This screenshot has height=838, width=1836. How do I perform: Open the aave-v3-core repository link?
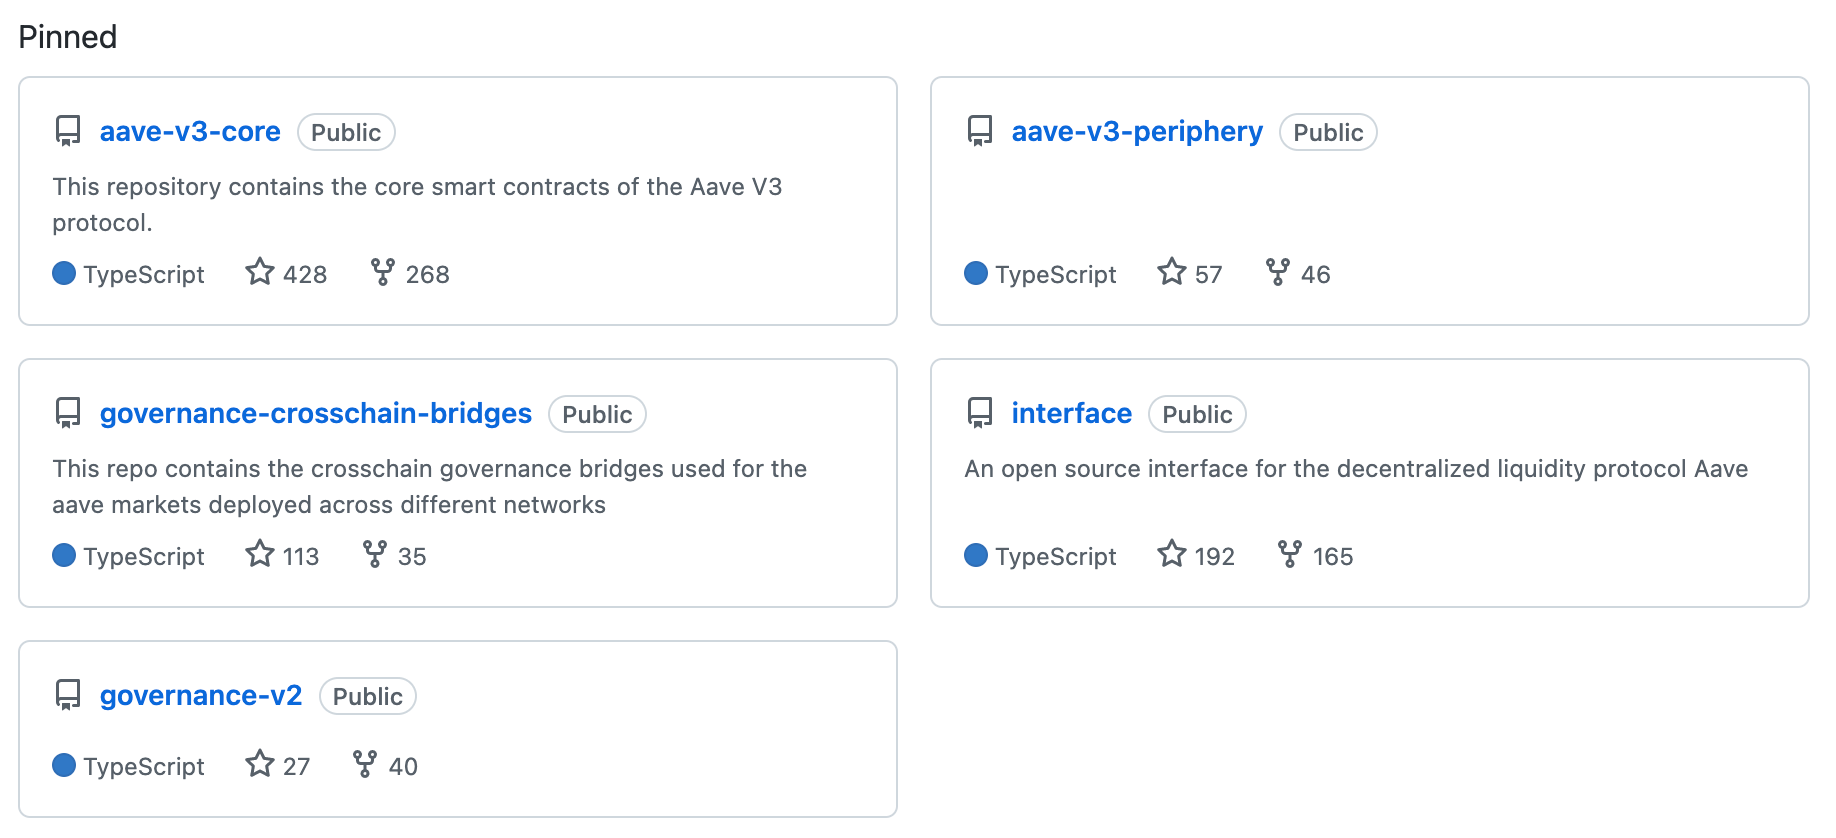tap(190, 132)
